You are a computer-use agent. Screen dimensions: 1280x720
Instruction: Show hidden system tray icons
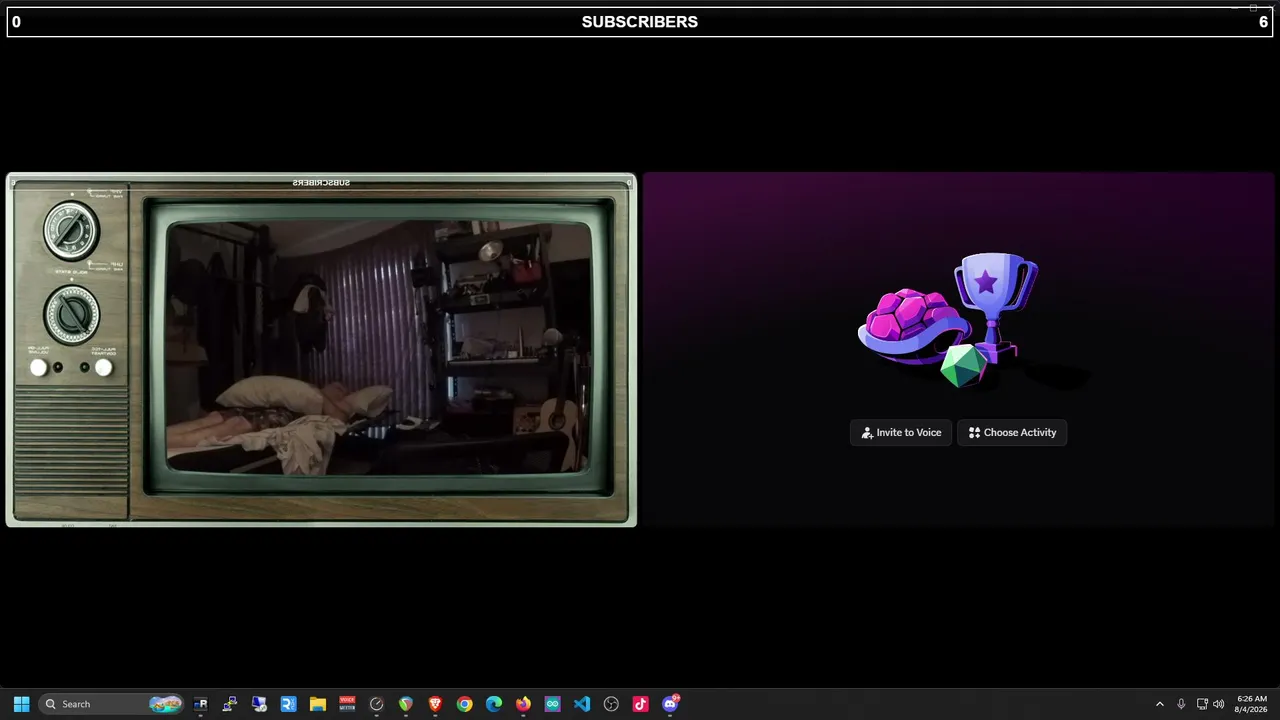(1160, 704)
